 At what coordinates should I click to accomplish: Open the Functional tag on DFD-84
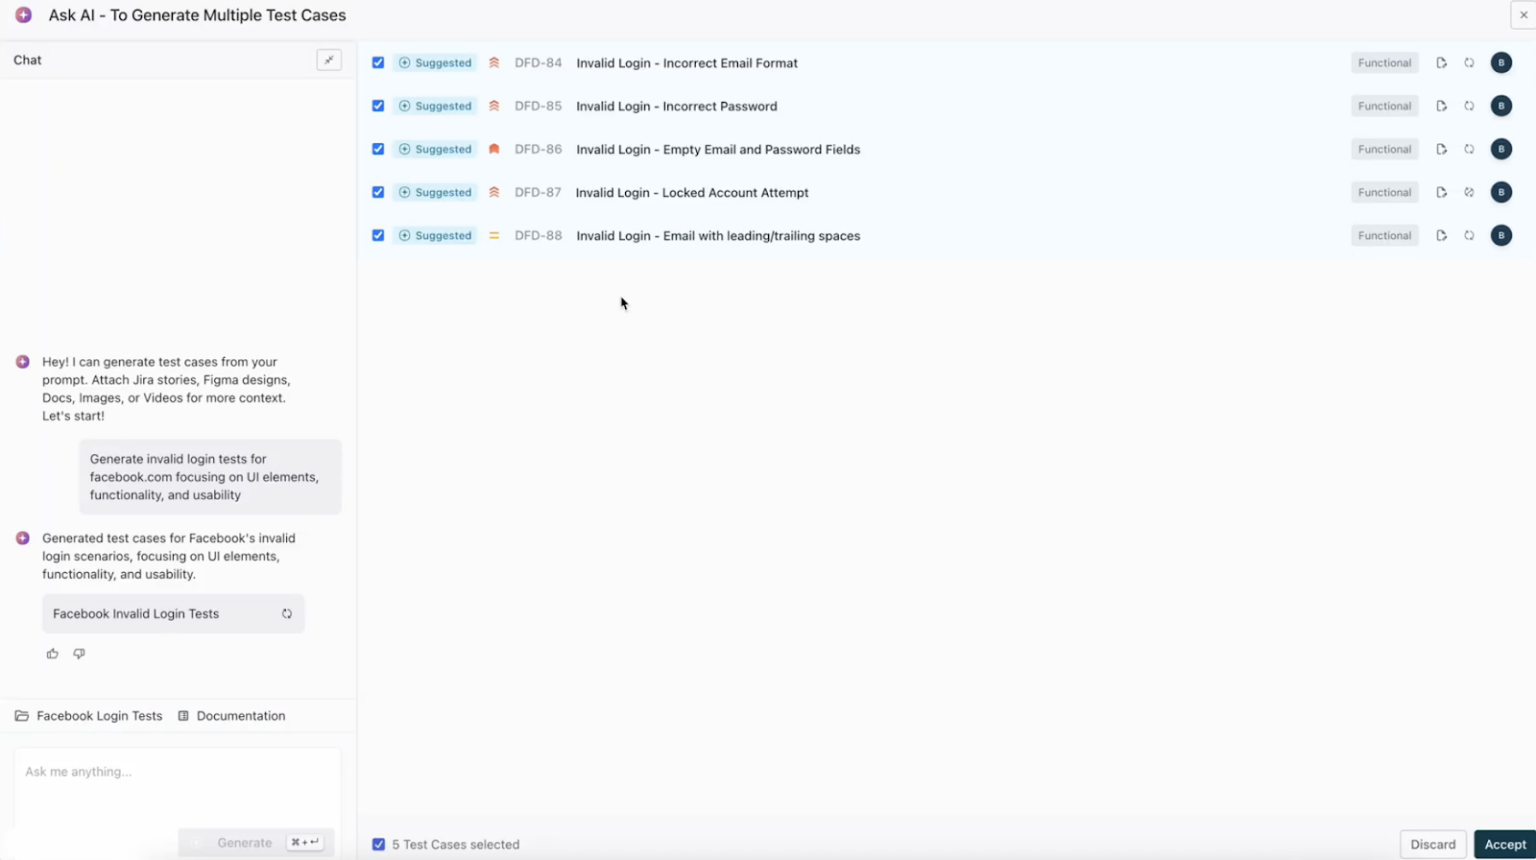[1384, 62]
